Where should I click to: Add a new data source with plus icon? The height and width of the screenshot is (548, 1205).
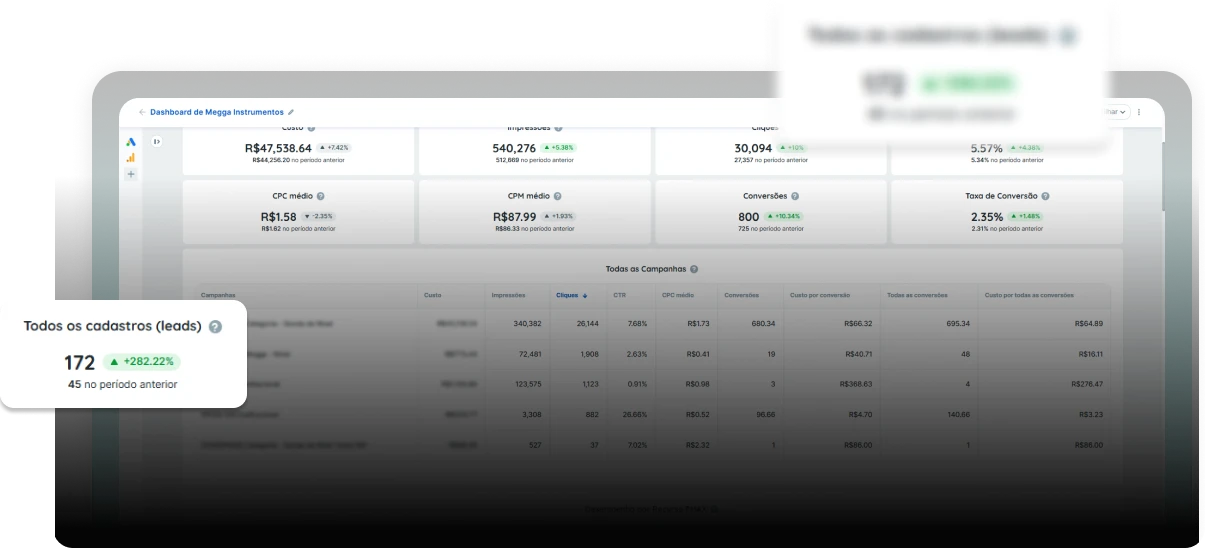(131, 174)
